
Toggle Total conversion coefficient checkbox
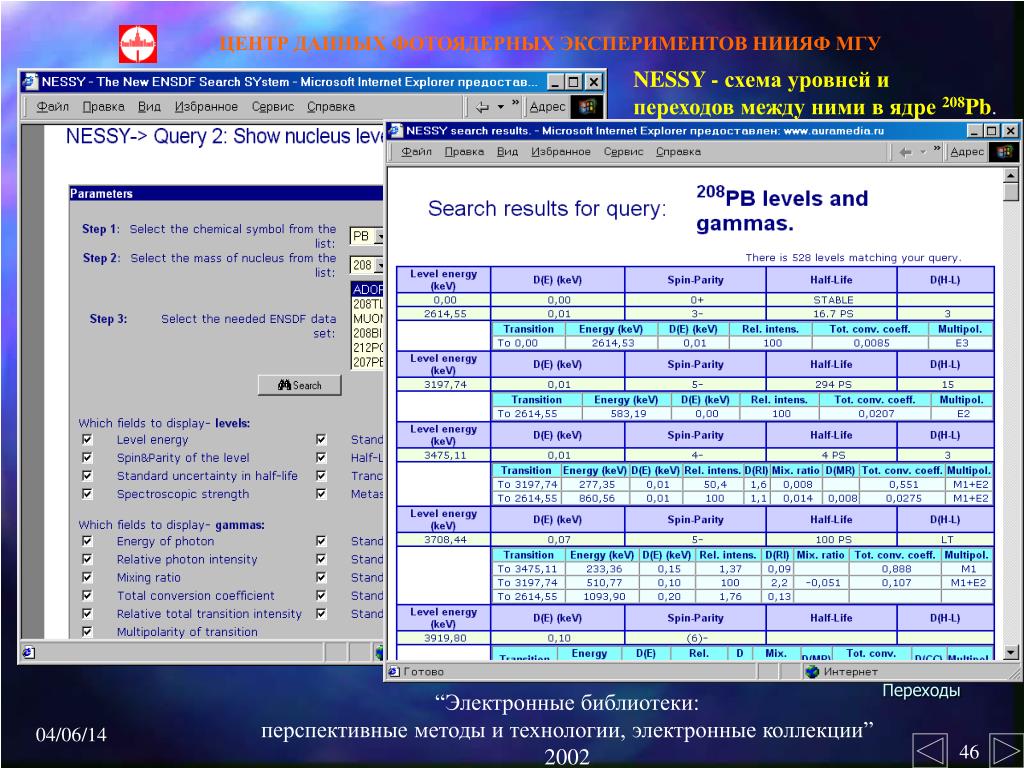[x=87, y=596]
